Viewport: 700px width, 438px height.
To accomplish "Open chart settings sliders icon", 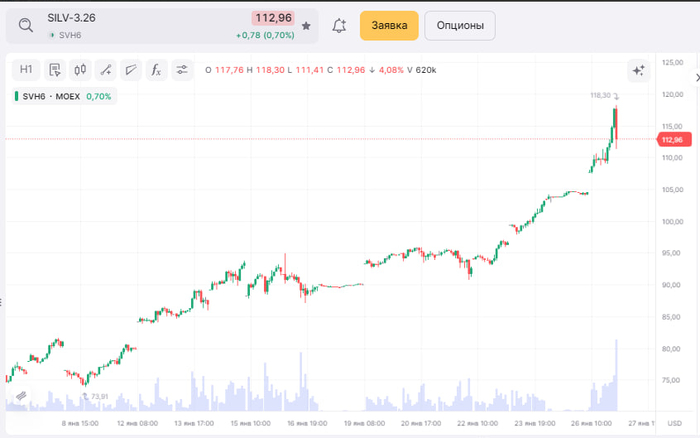I will (x=182, y=70).
